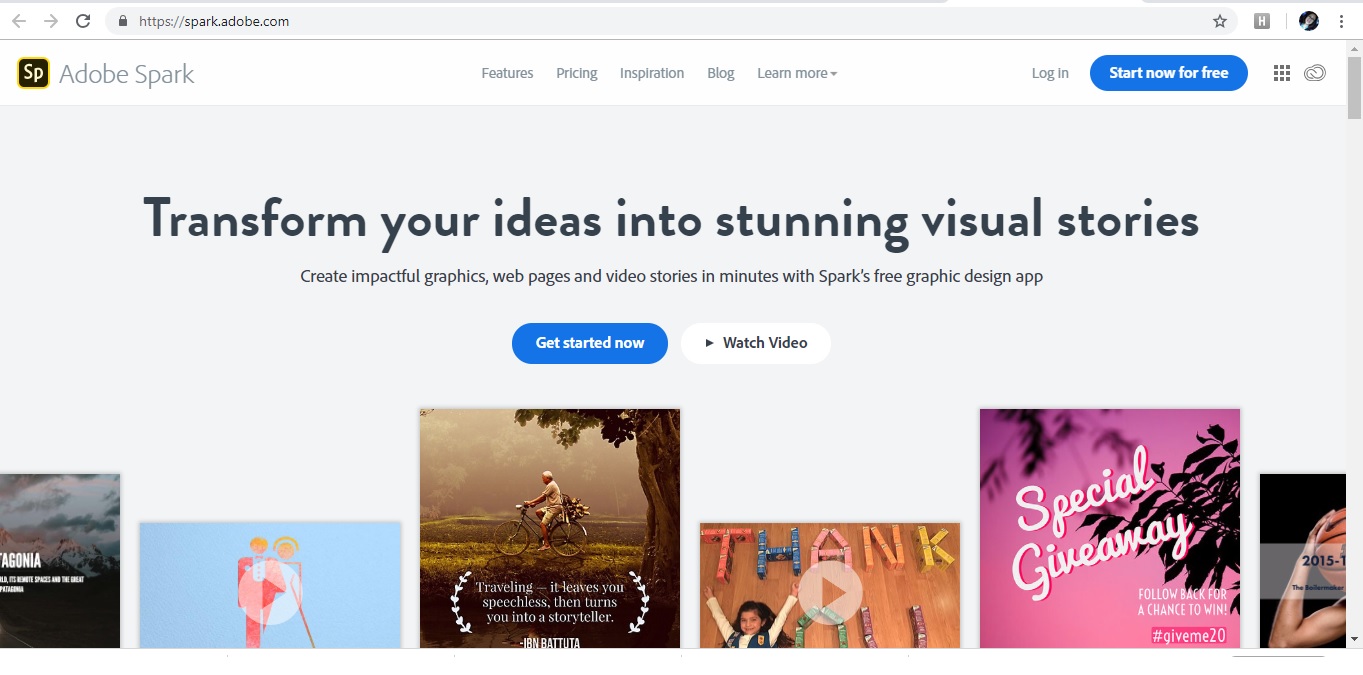This screenshot has height=675, width=1363.
Task: Reload the page with the refresh icon
Action: pos(84,21)
